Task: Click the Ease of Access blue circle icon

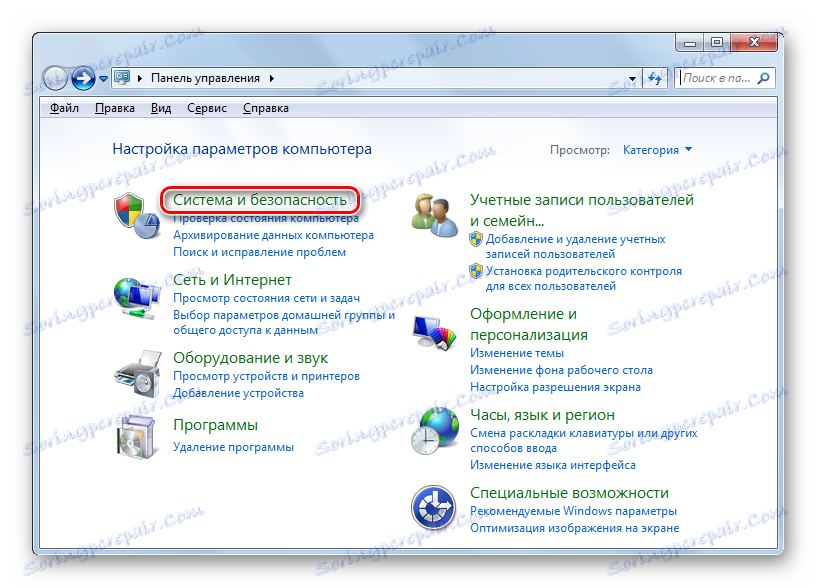Action: click(434, 507)
